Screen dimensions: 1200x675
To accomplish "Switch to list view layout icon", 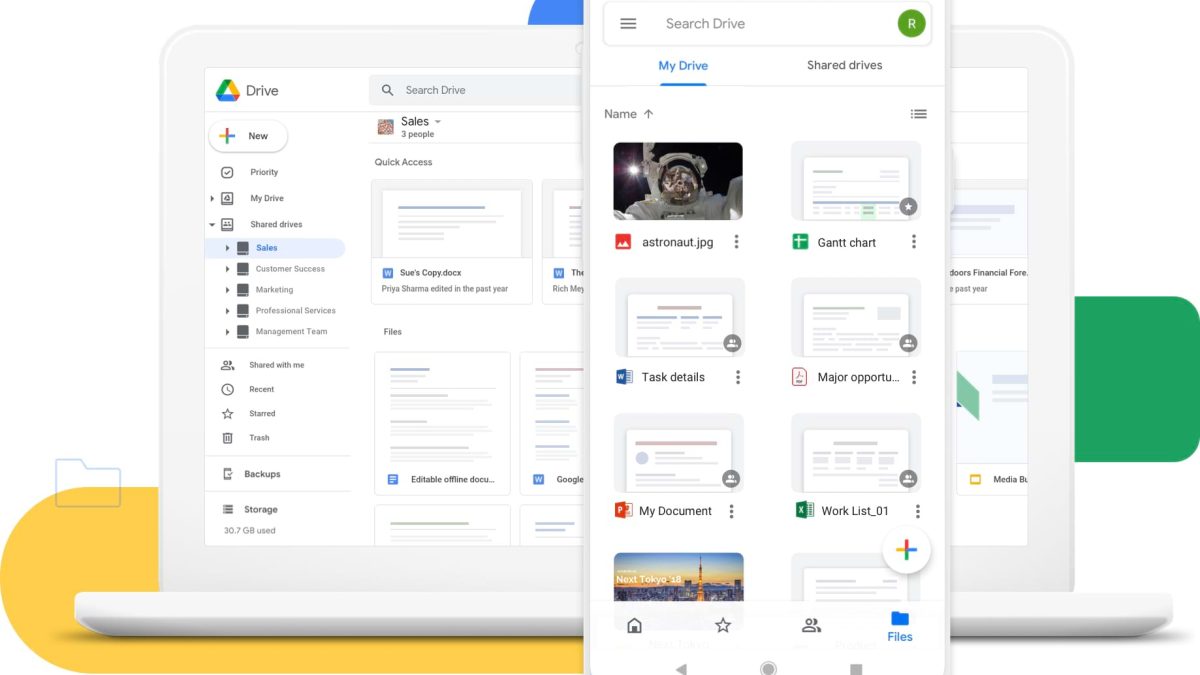I will [918, 114].
